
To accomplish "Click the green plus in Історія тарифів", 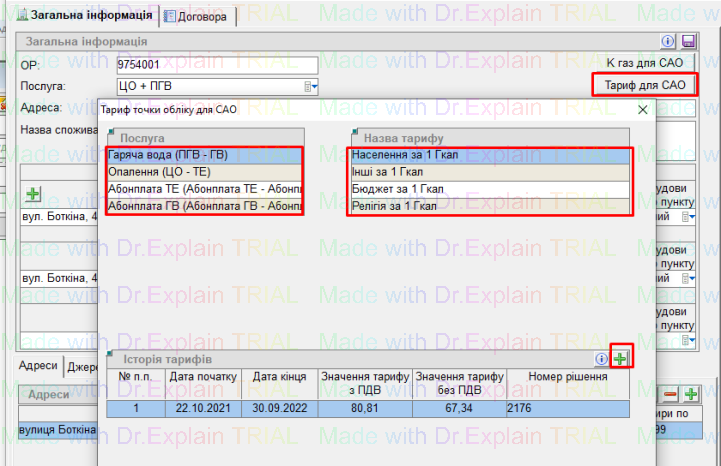I will (x=622, y=359).
